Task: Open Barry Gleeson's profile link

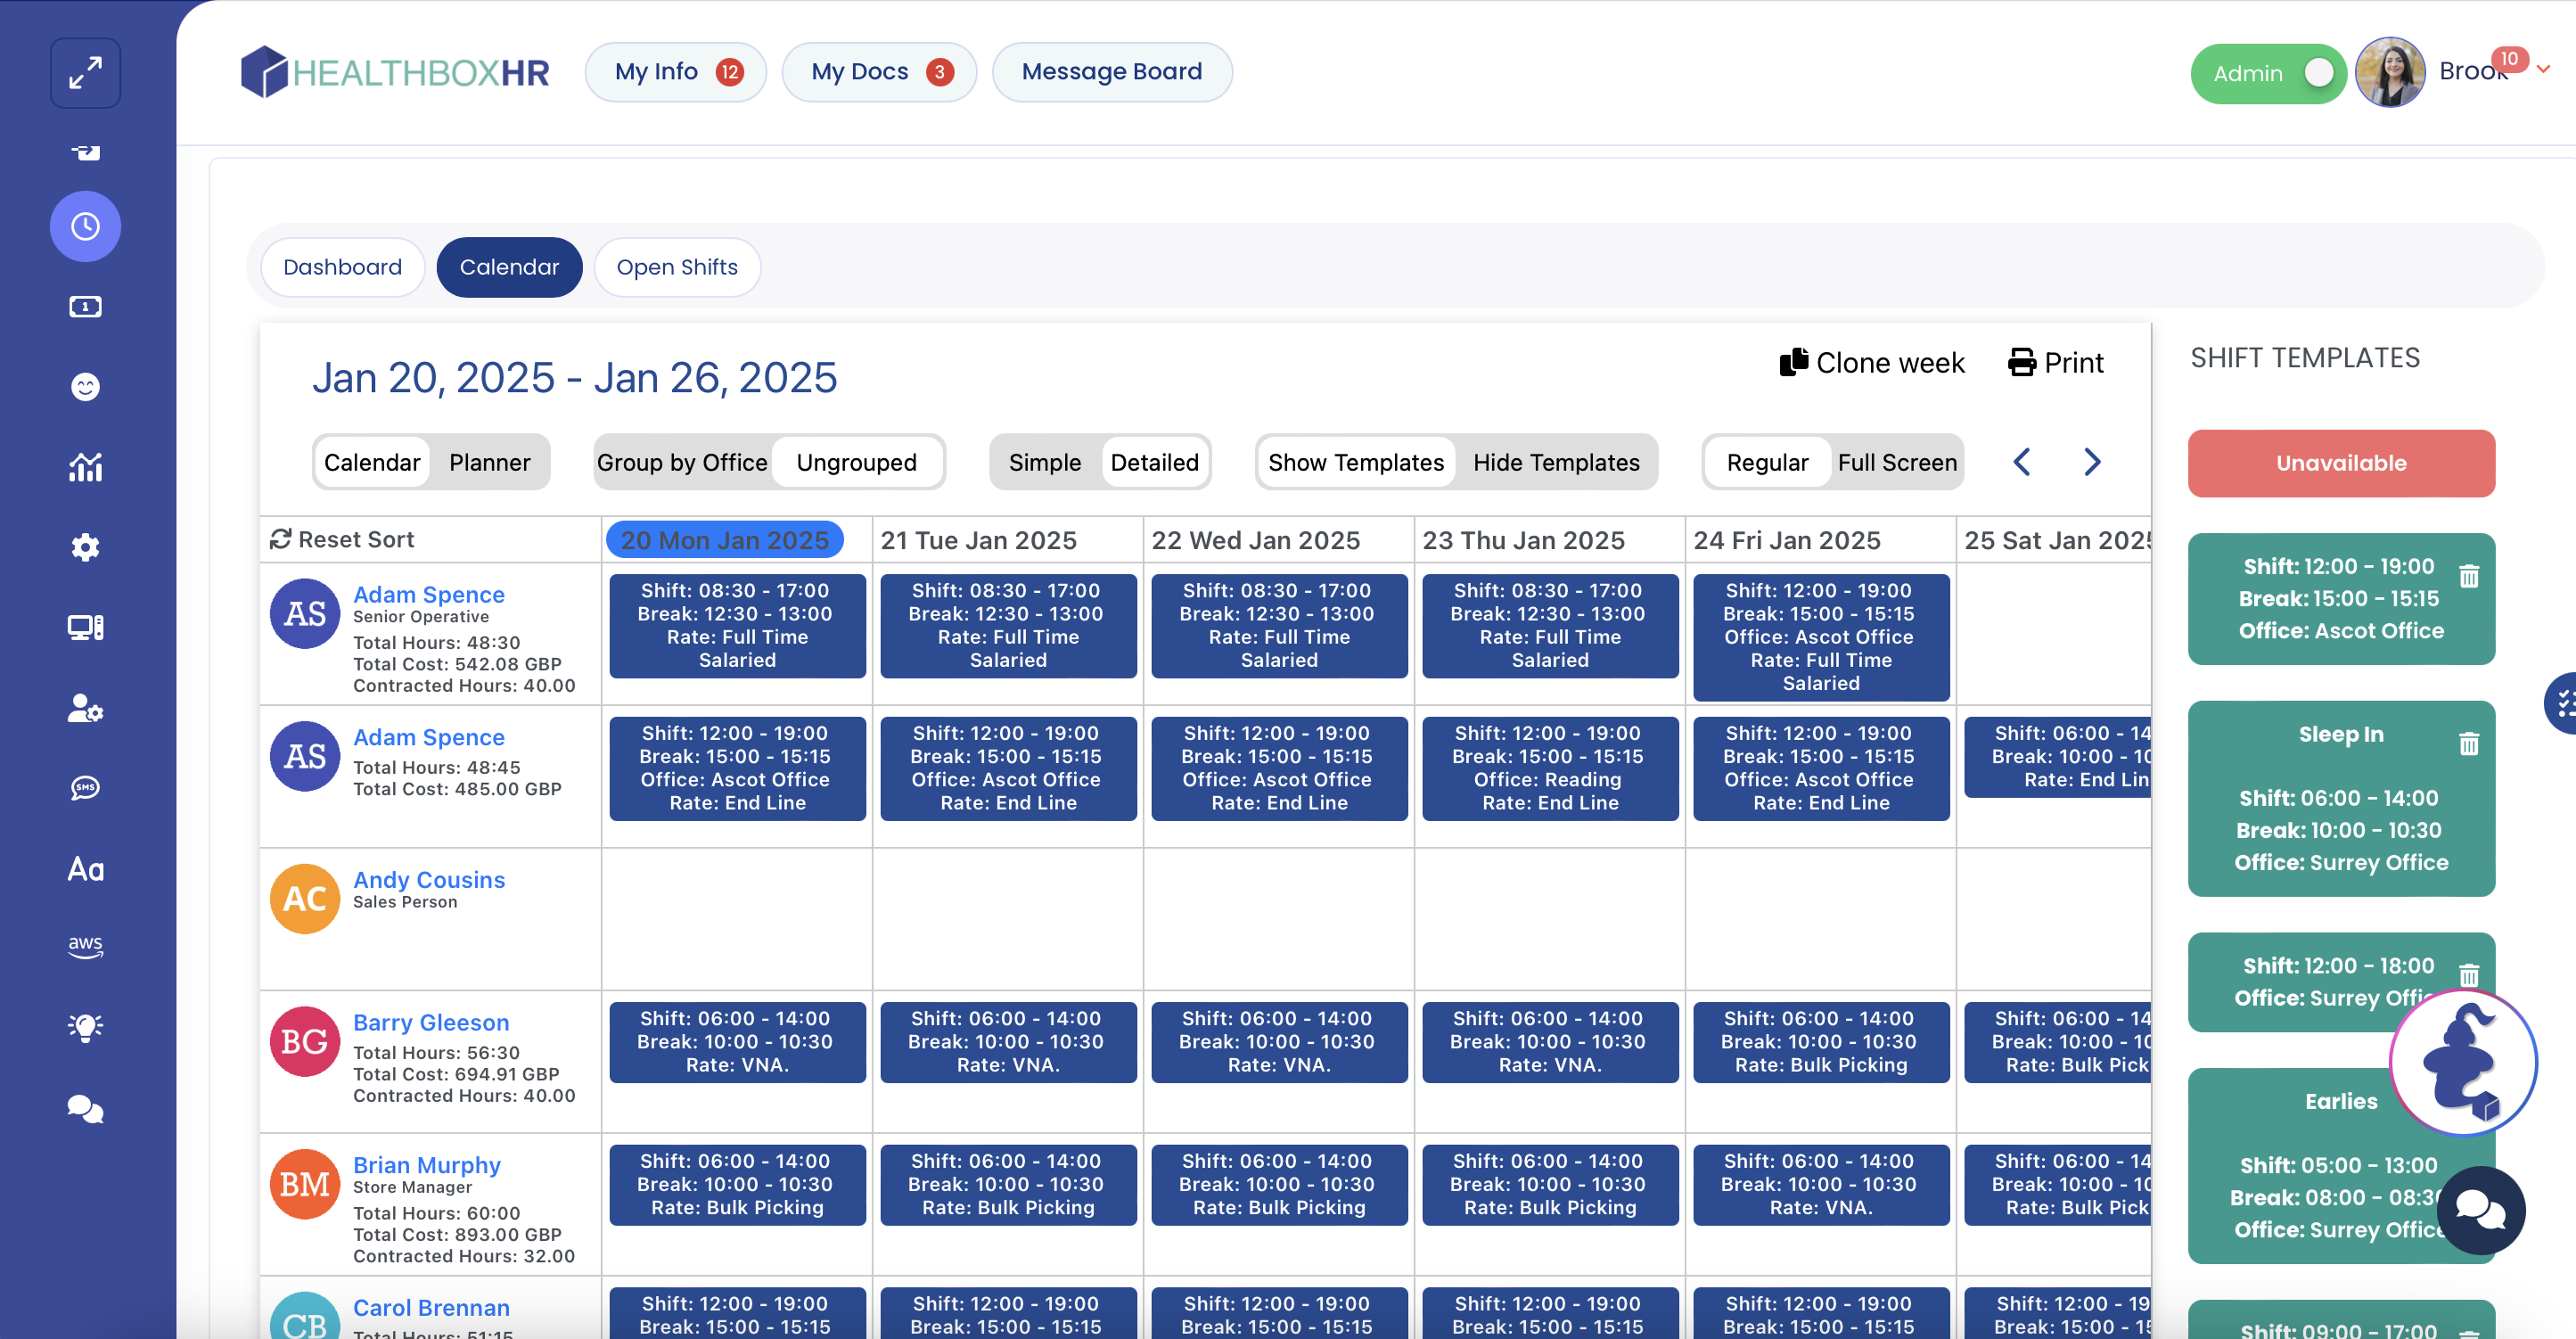Action: coord(431,1022)
